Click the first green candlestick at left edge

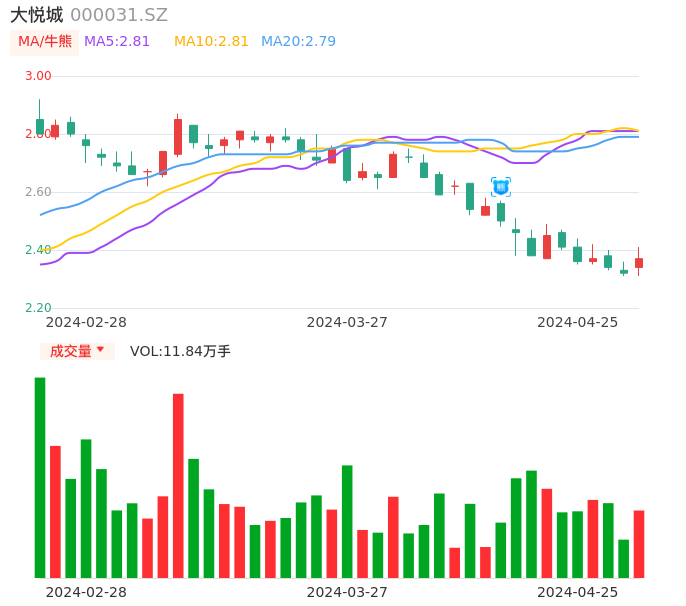[x=40, y=127]
